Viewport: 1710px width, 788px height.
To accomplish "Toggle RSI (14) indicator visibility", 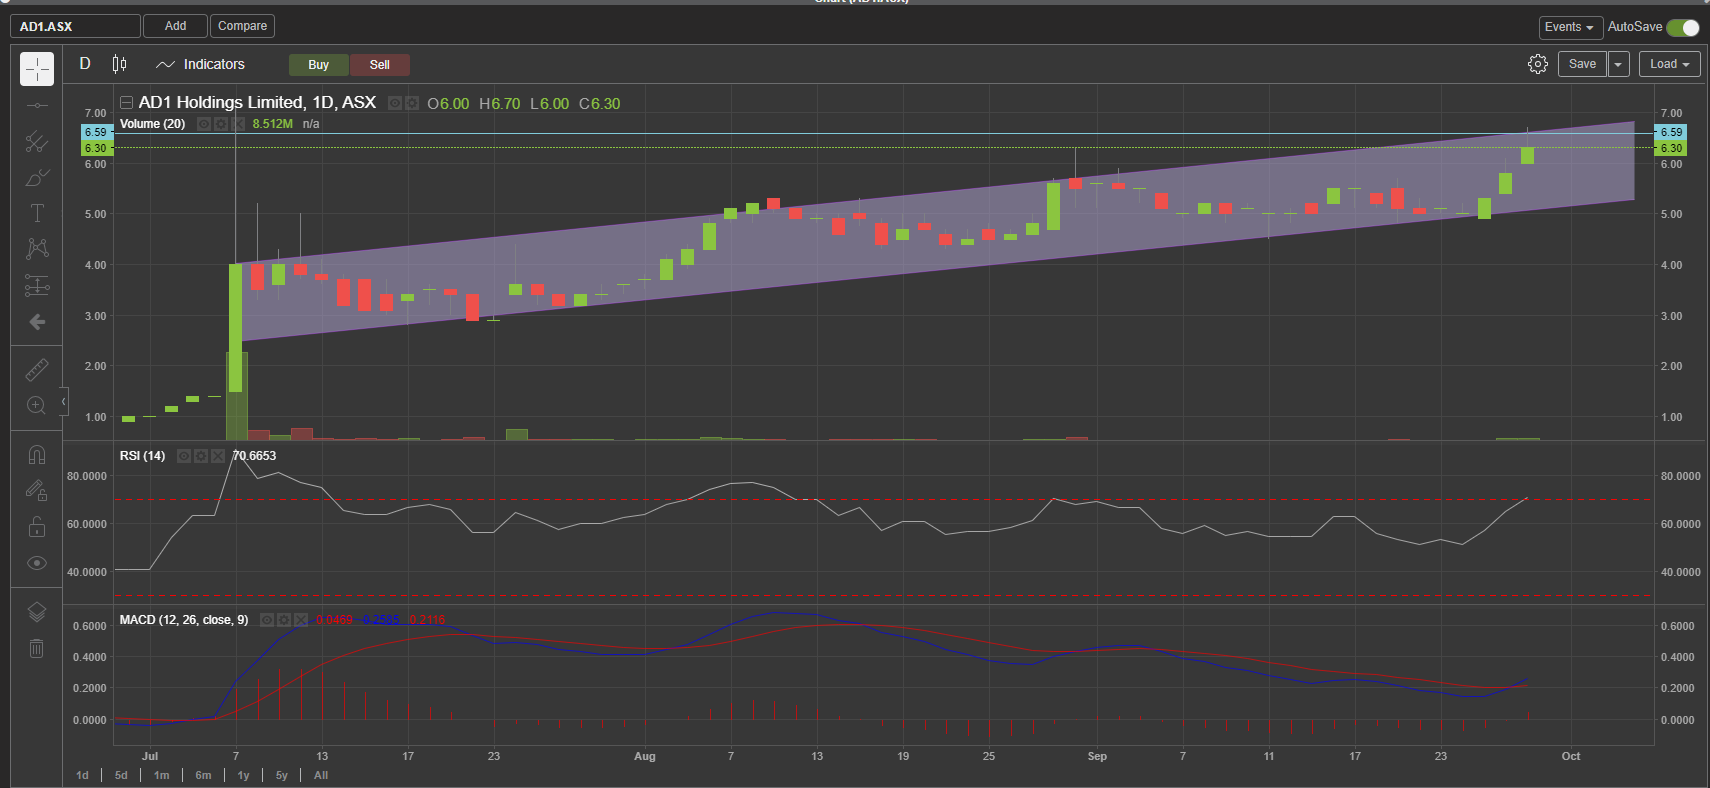I will (x=184, y=456).
